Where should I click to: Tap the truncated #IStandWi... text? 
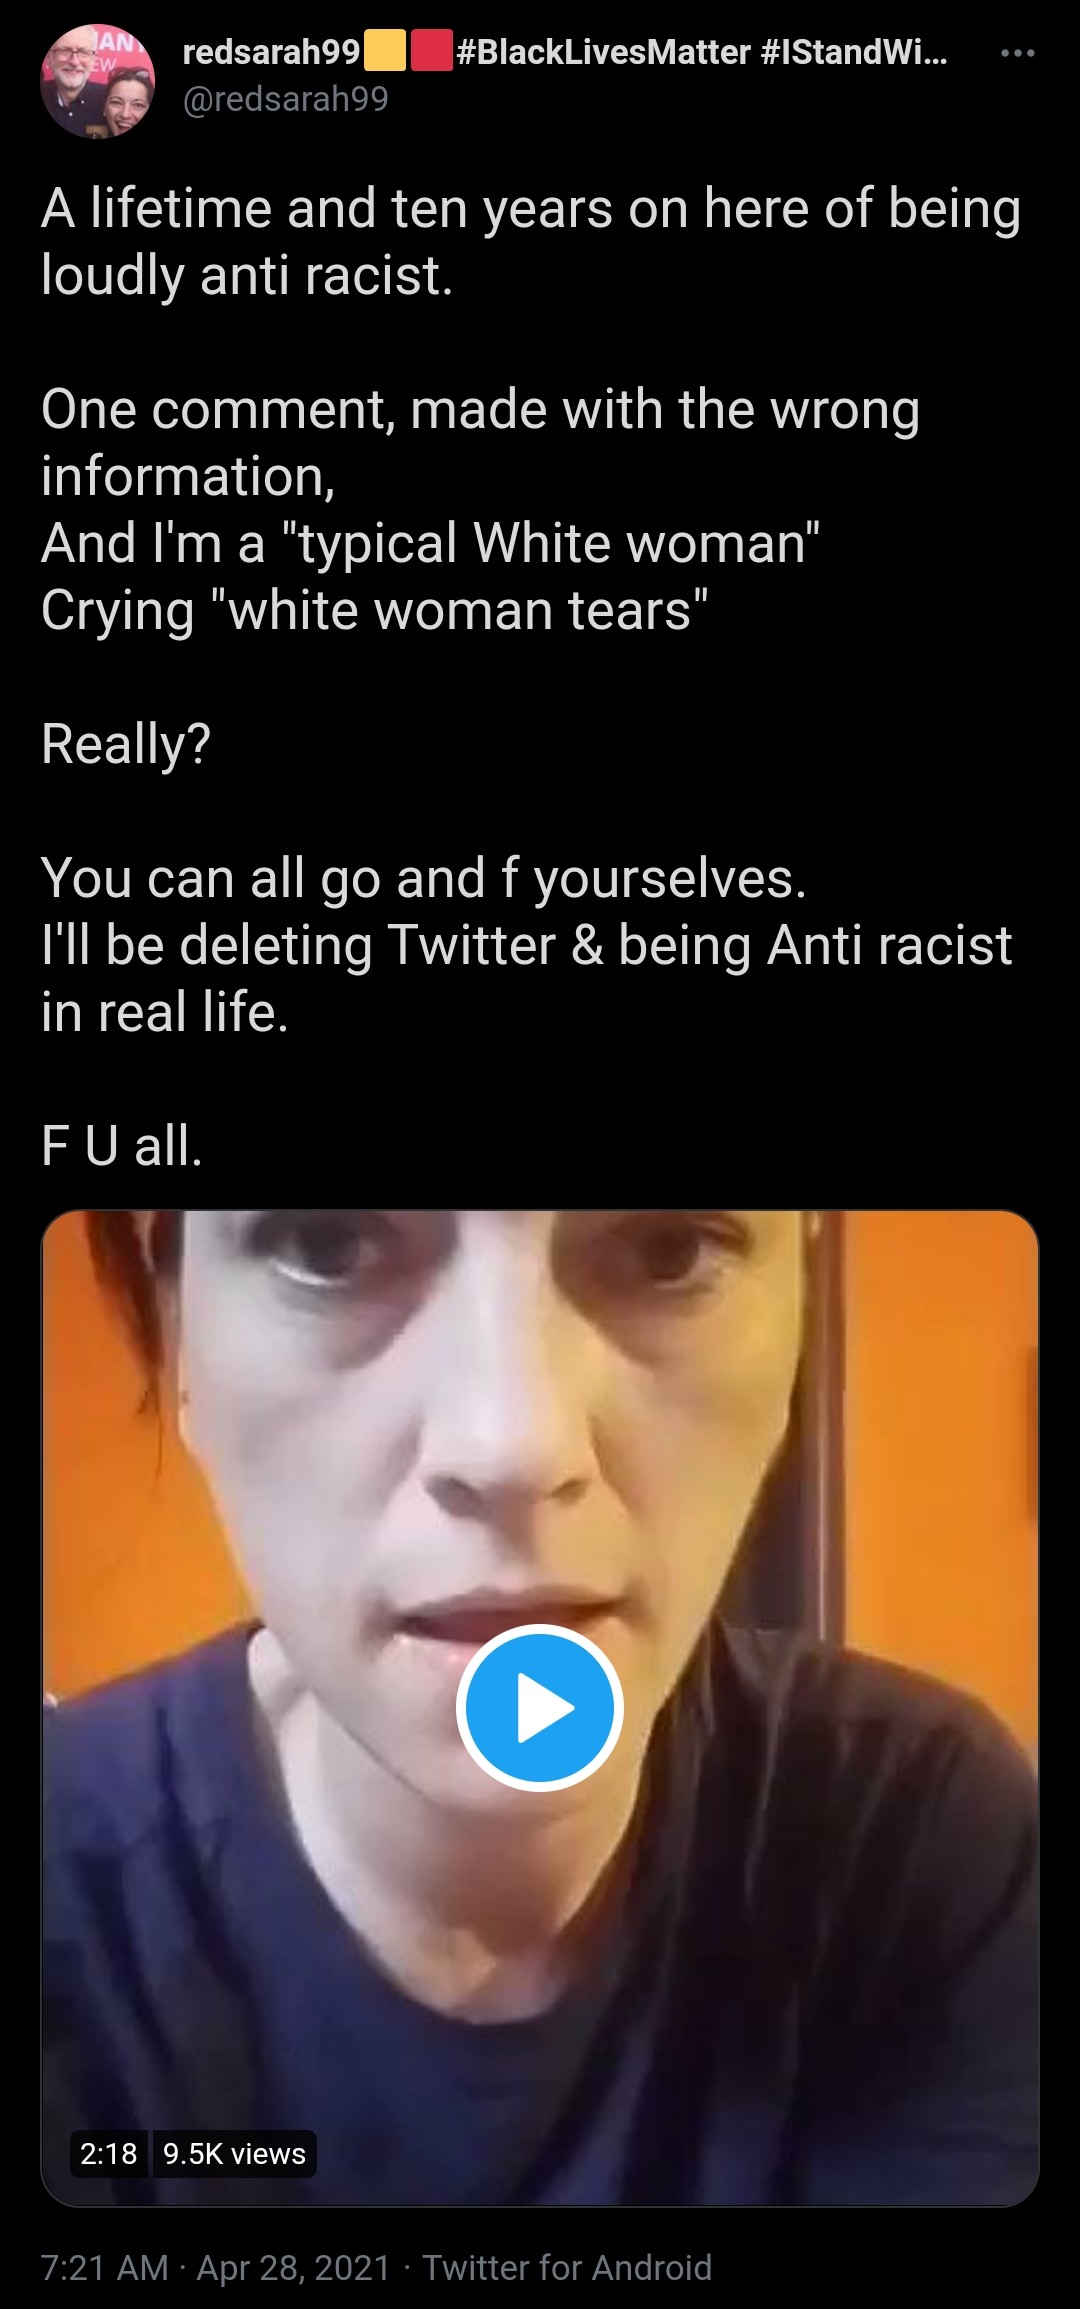pyautogui.click(x=854, y=52)
